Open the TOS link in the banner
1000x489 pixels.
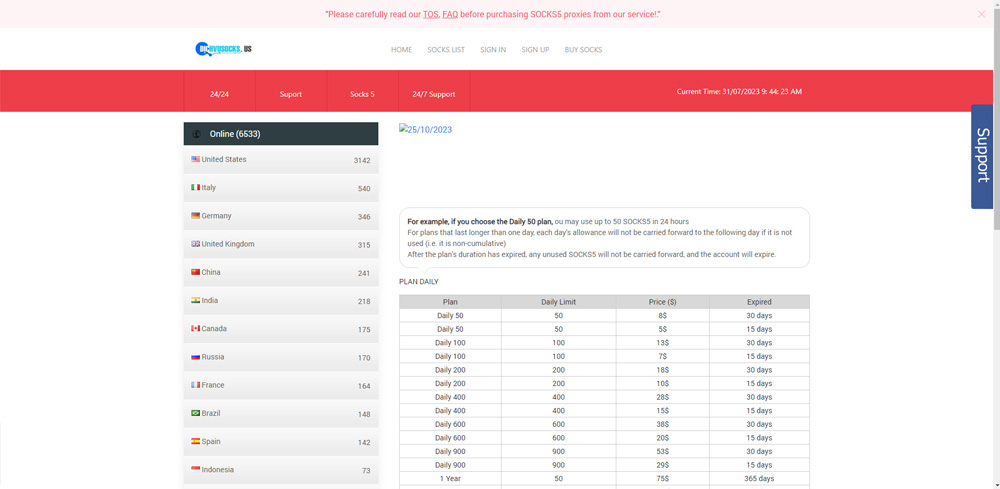click(x=430, y=14)
